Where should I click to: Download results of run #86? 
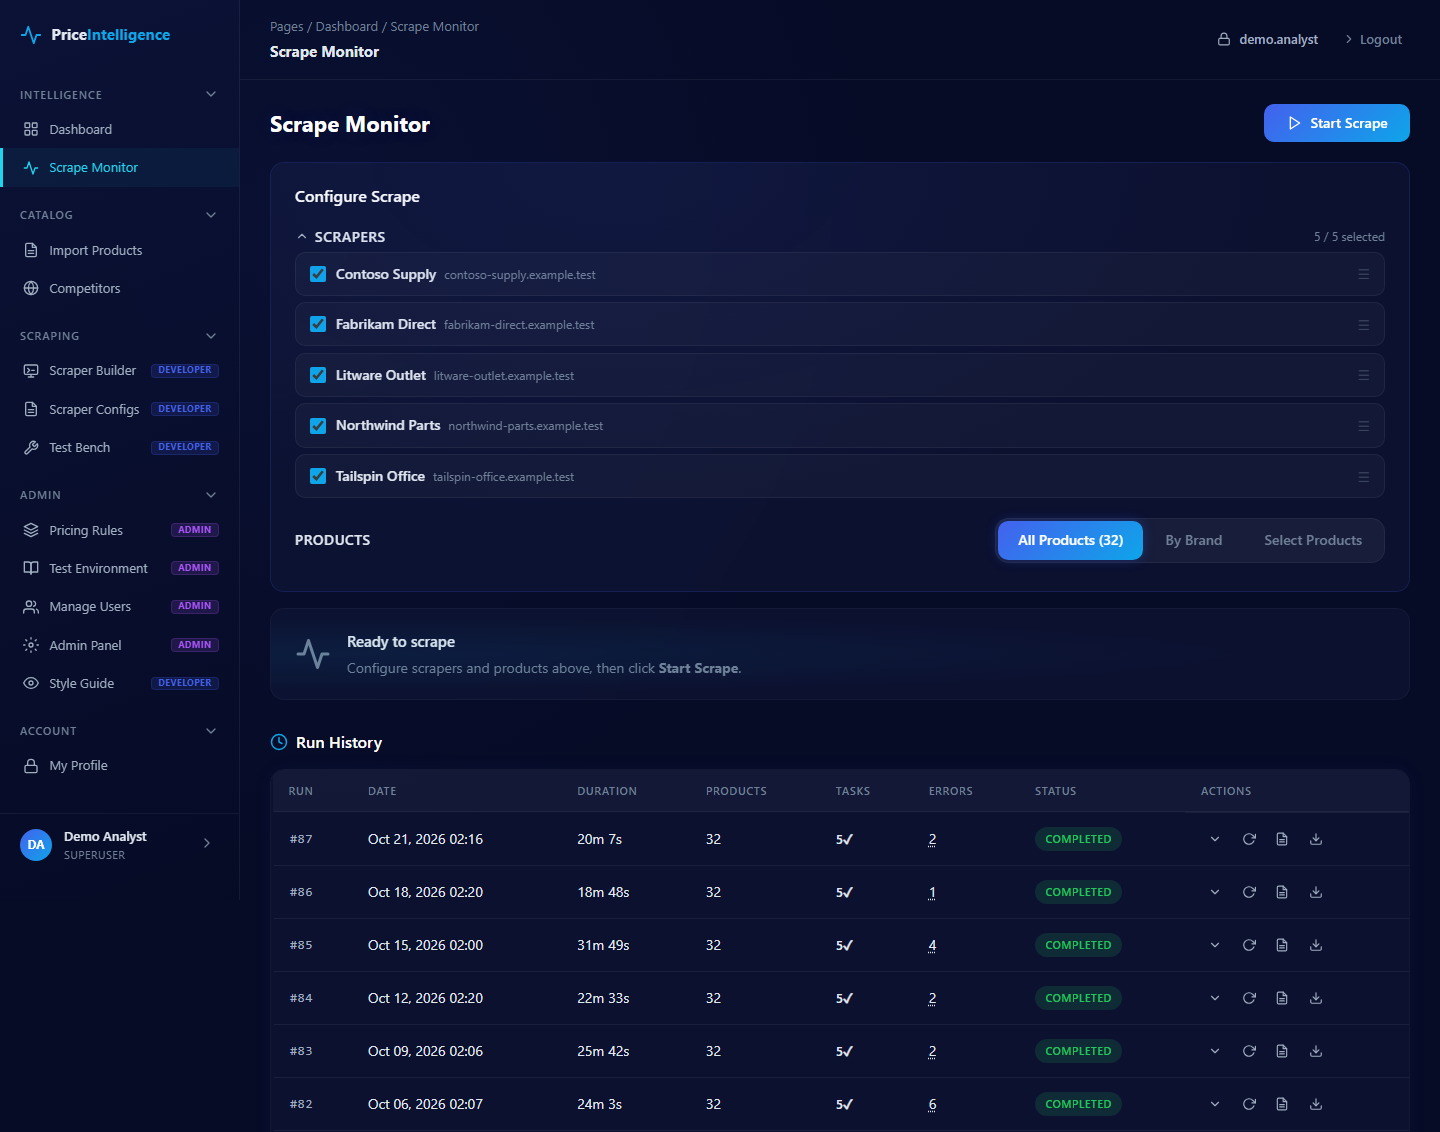tap(1316, 892)
